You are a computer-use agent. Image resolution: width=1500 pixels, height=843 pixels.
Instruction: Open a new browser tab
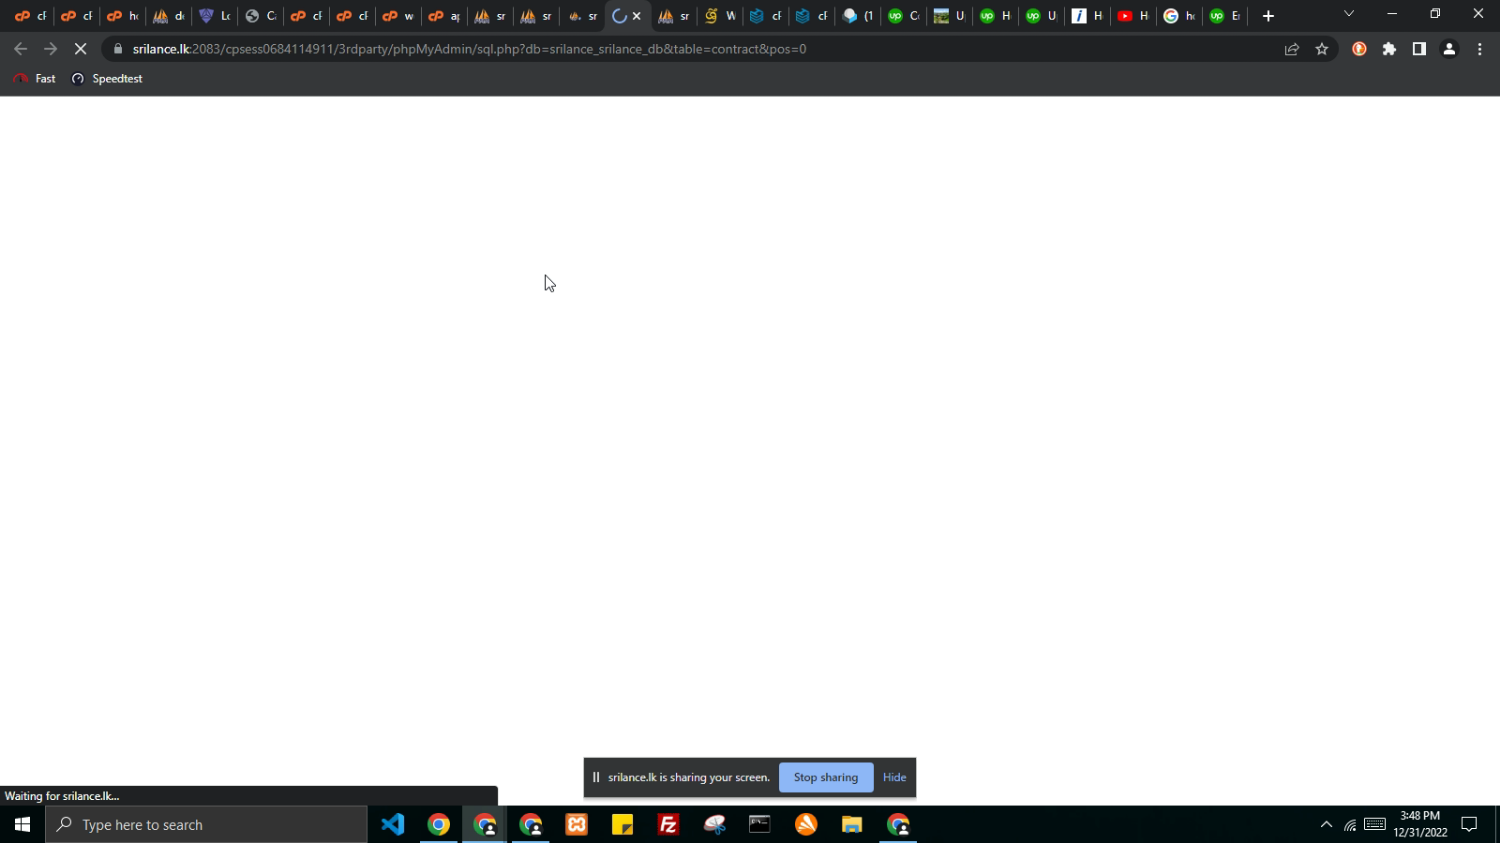tap(1268, 16)
